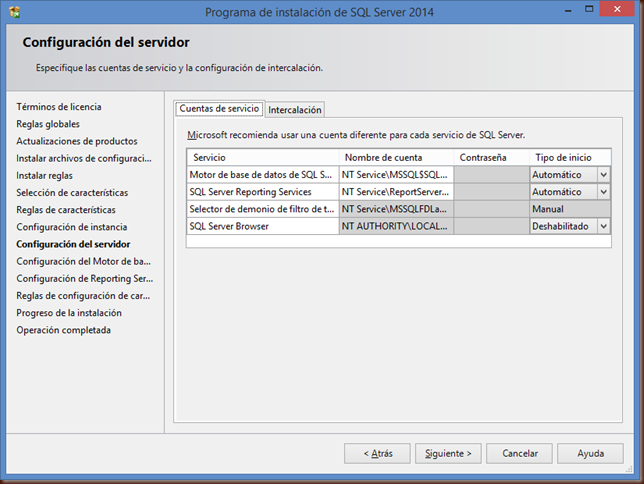Image resolution: width=644 pixels, height=484 pixels.
Task: Open startup type dropdown for Motor de base de datos
Action: (603, 175)
